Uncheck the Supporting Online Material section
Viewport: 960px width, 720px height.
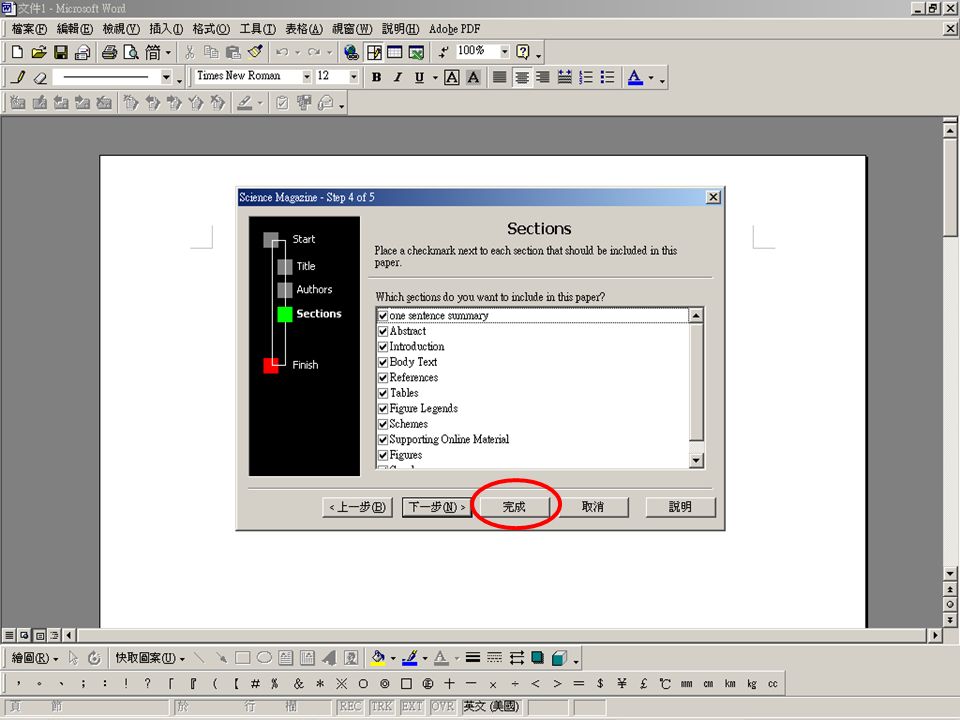tap(383, 440)
